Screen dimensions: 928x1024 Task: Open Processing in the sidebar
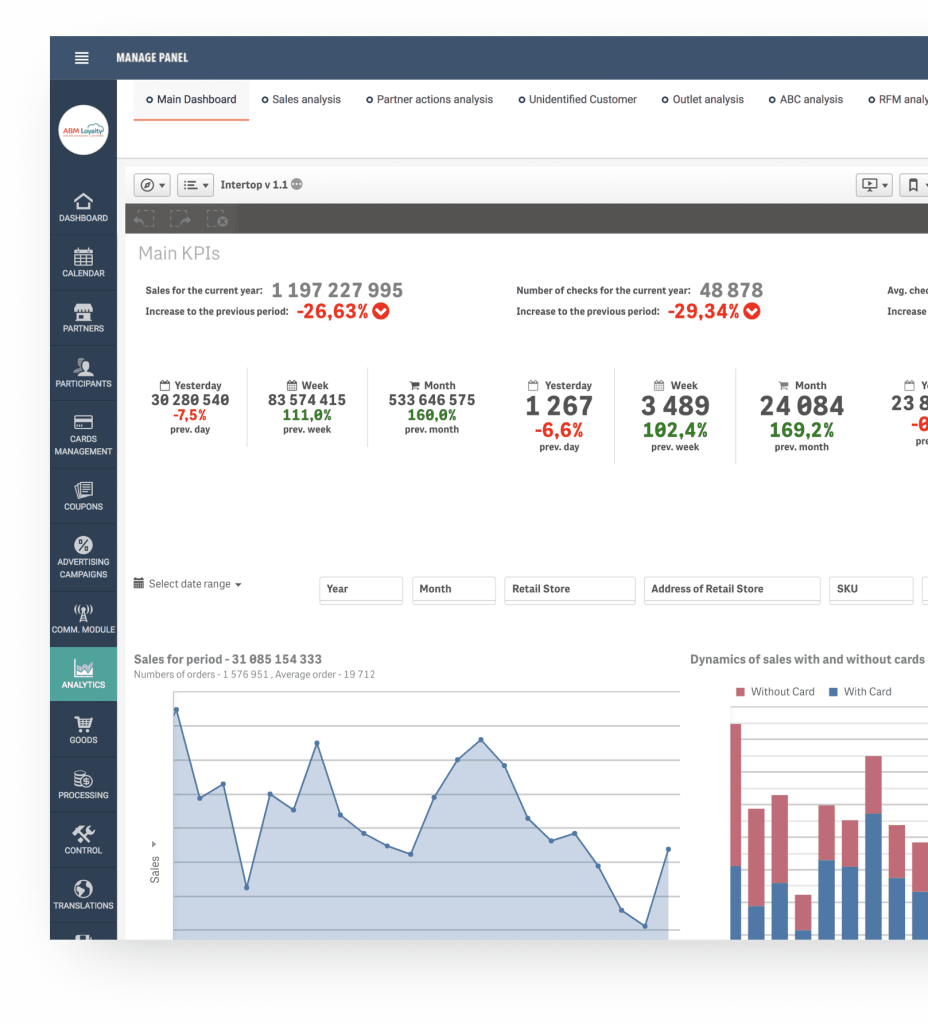[83, 784]
